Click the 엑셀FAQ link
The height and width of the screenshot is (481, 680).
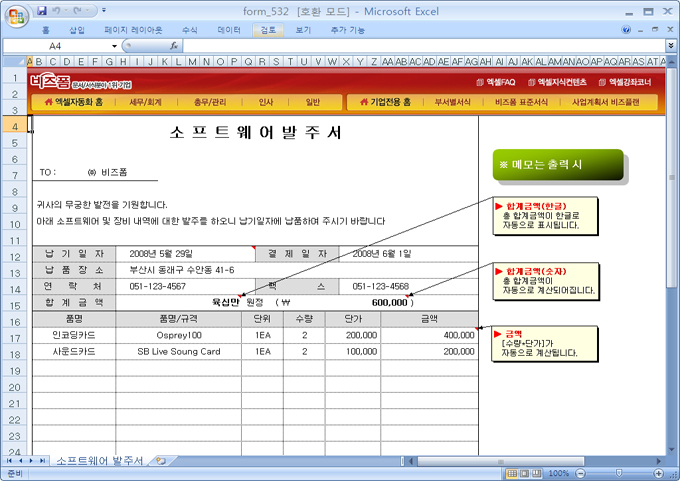495,81
